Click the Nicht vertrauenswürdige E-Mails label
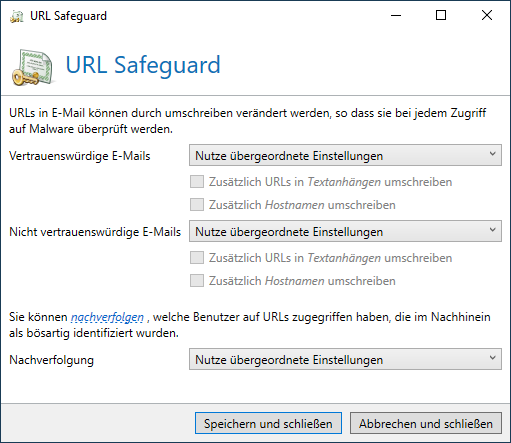 click(x=95, y=232)
